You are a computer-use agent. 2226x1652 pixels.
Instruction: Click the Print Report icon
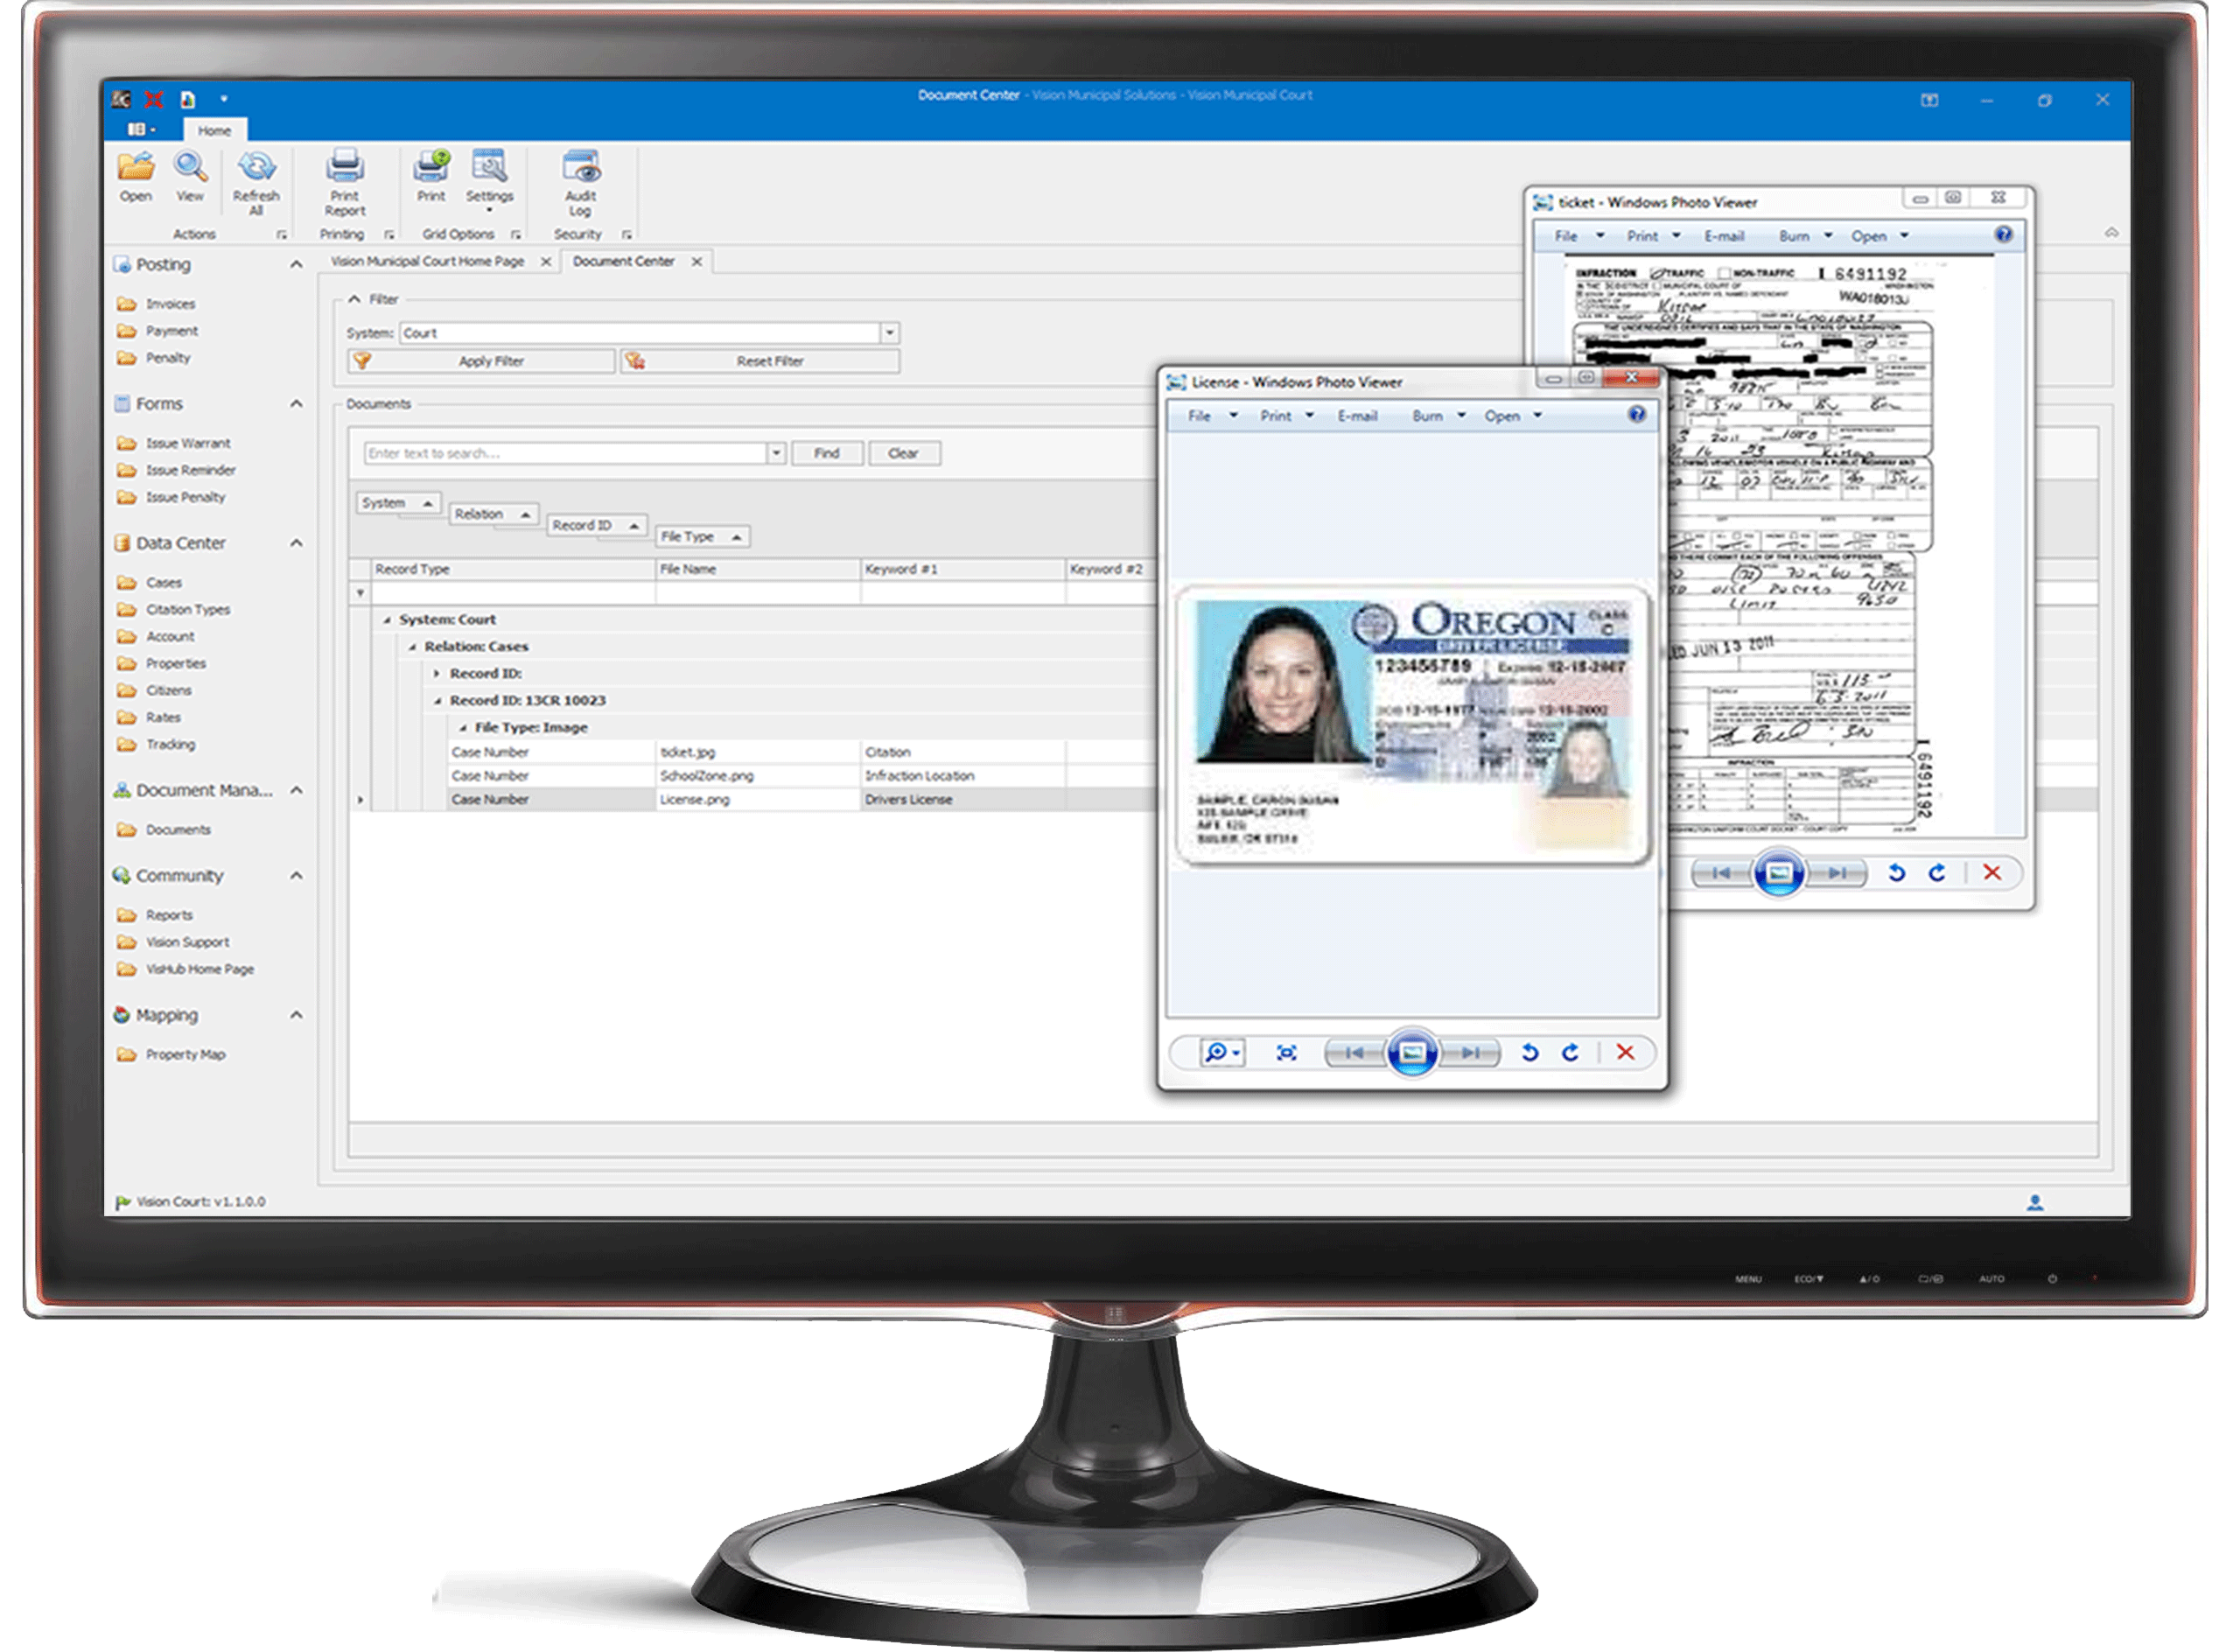point(345,166)
